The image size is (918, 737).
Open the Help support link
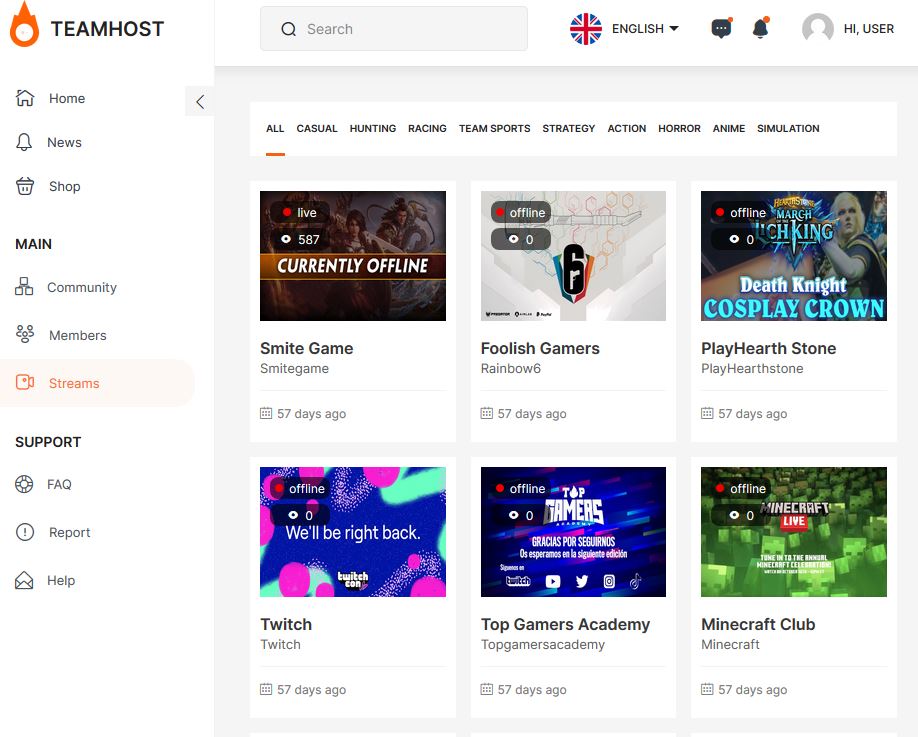(x=61, y=580)
